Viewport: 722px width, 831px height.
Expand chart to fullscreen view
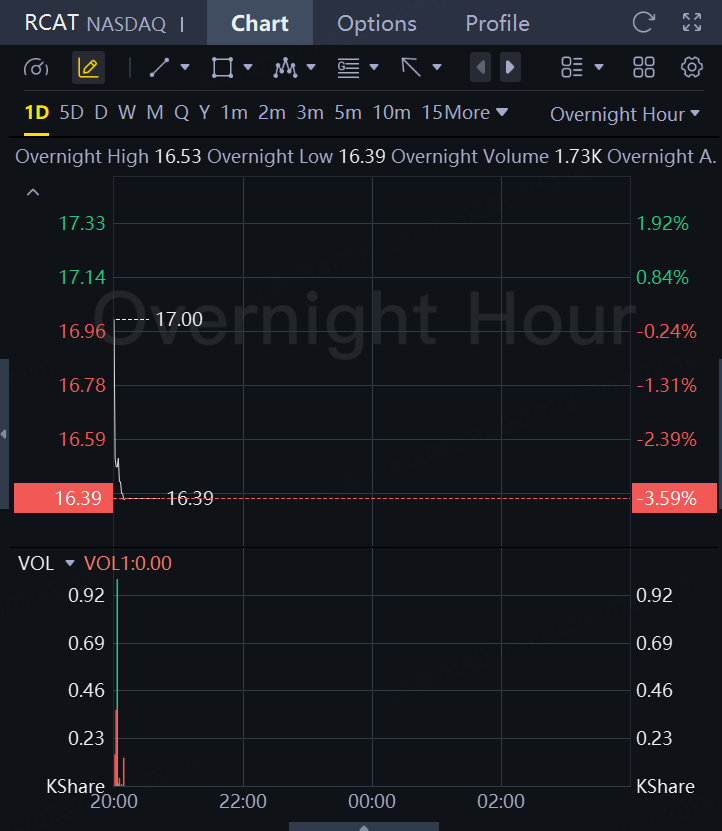tap(691, 23)
